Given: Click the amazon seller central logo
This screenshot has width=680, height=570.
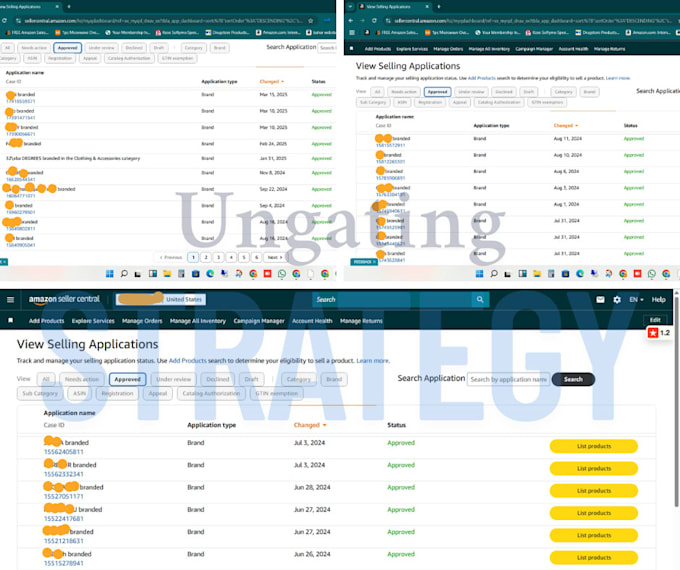Looking at the screenshot, I should pyautogui.click(x=64, y=299).
